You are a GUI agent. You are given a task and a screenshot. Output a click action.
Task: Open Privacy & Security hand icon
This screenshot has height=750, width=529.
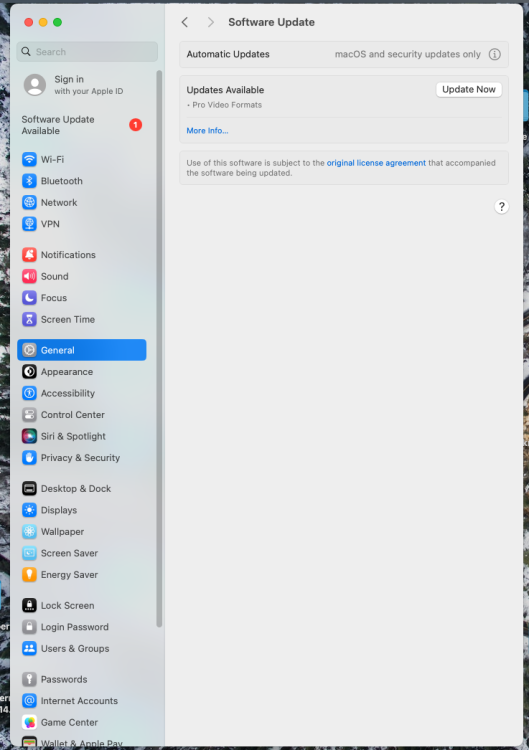[x=29, y=458]
